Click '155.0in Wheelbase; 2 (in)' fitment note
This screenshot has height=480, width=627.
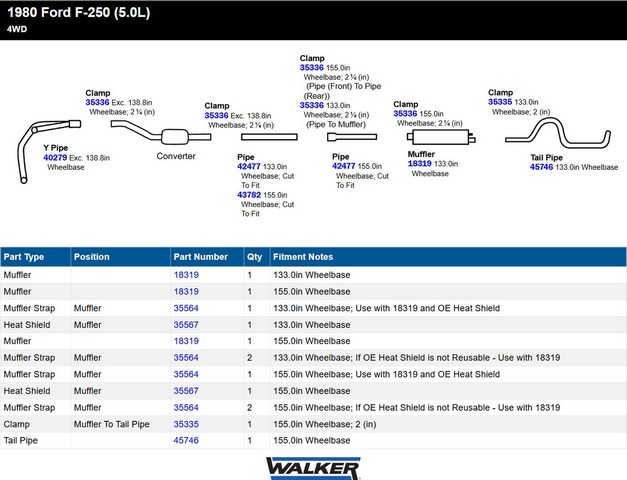325,424
